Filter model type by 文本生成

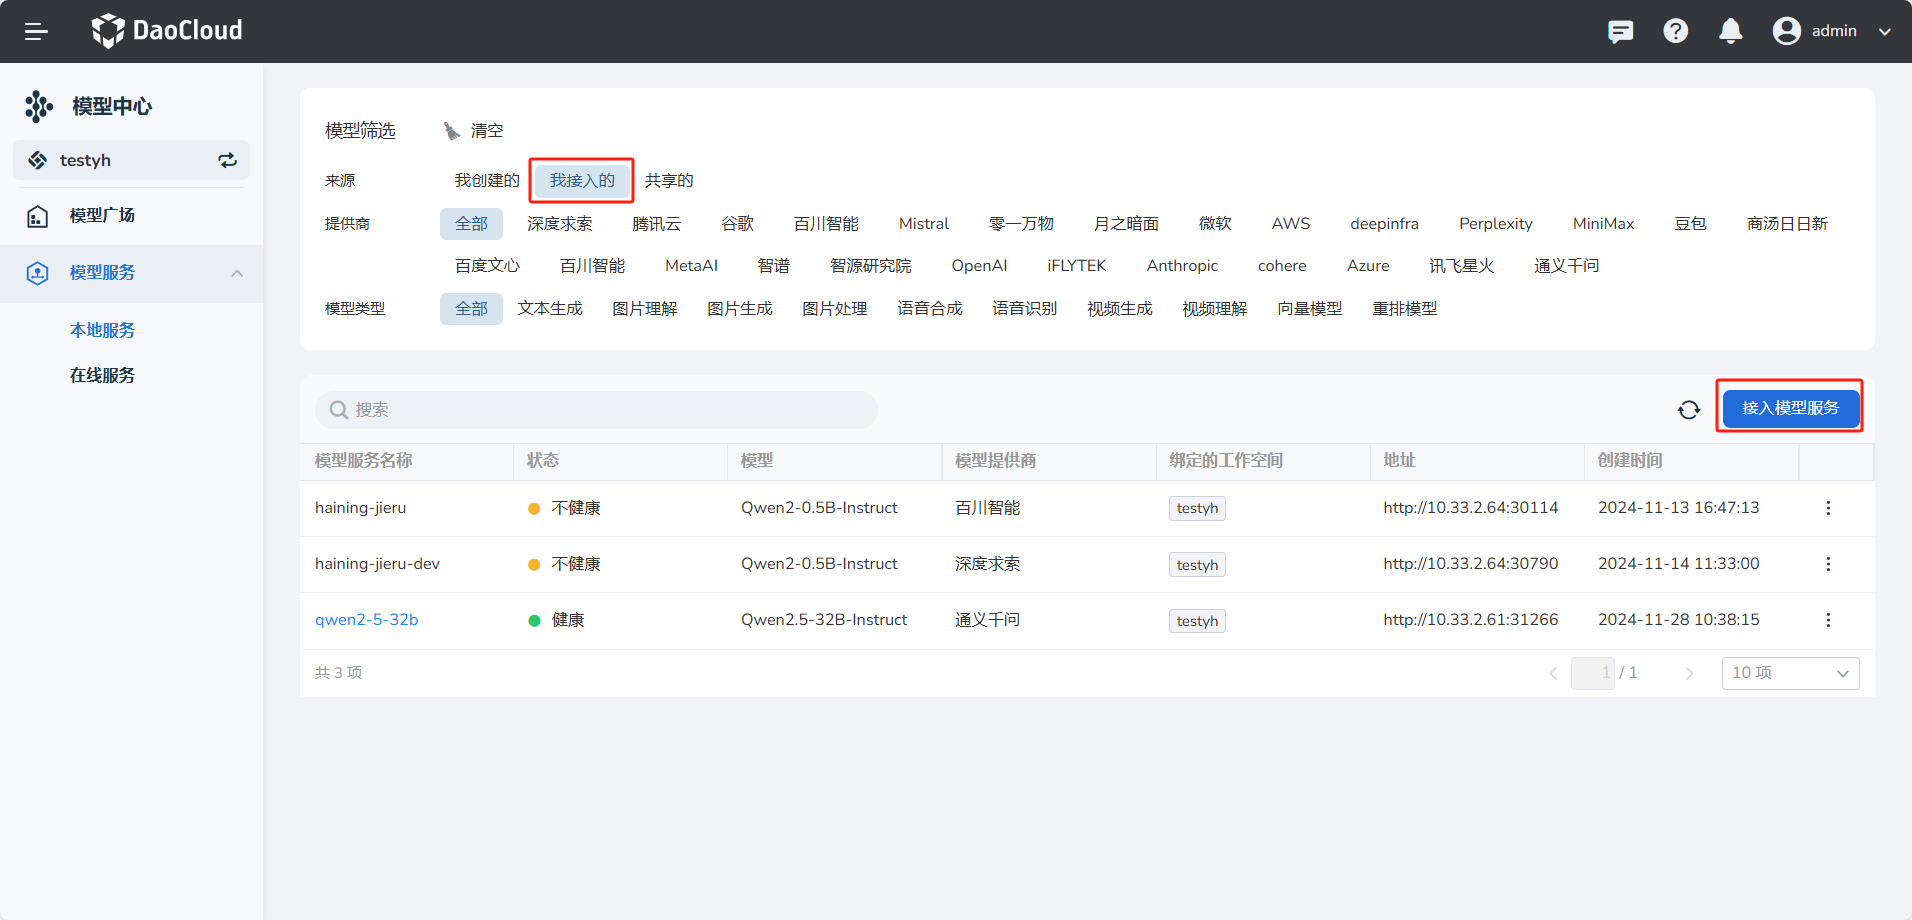(x=550, y=309)
